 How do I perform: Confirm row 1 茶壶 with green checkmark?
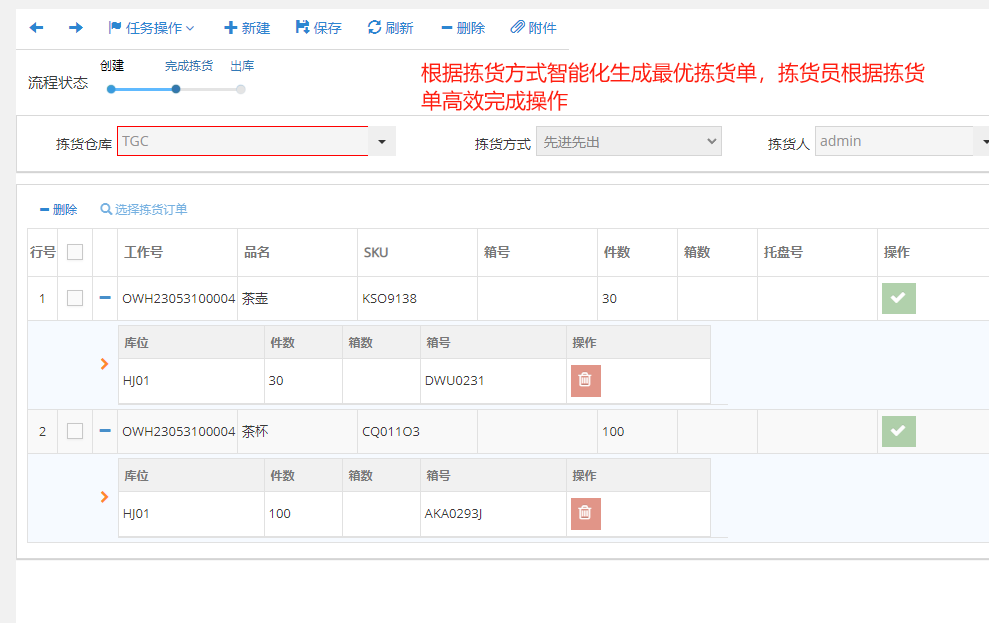[898, 298]
